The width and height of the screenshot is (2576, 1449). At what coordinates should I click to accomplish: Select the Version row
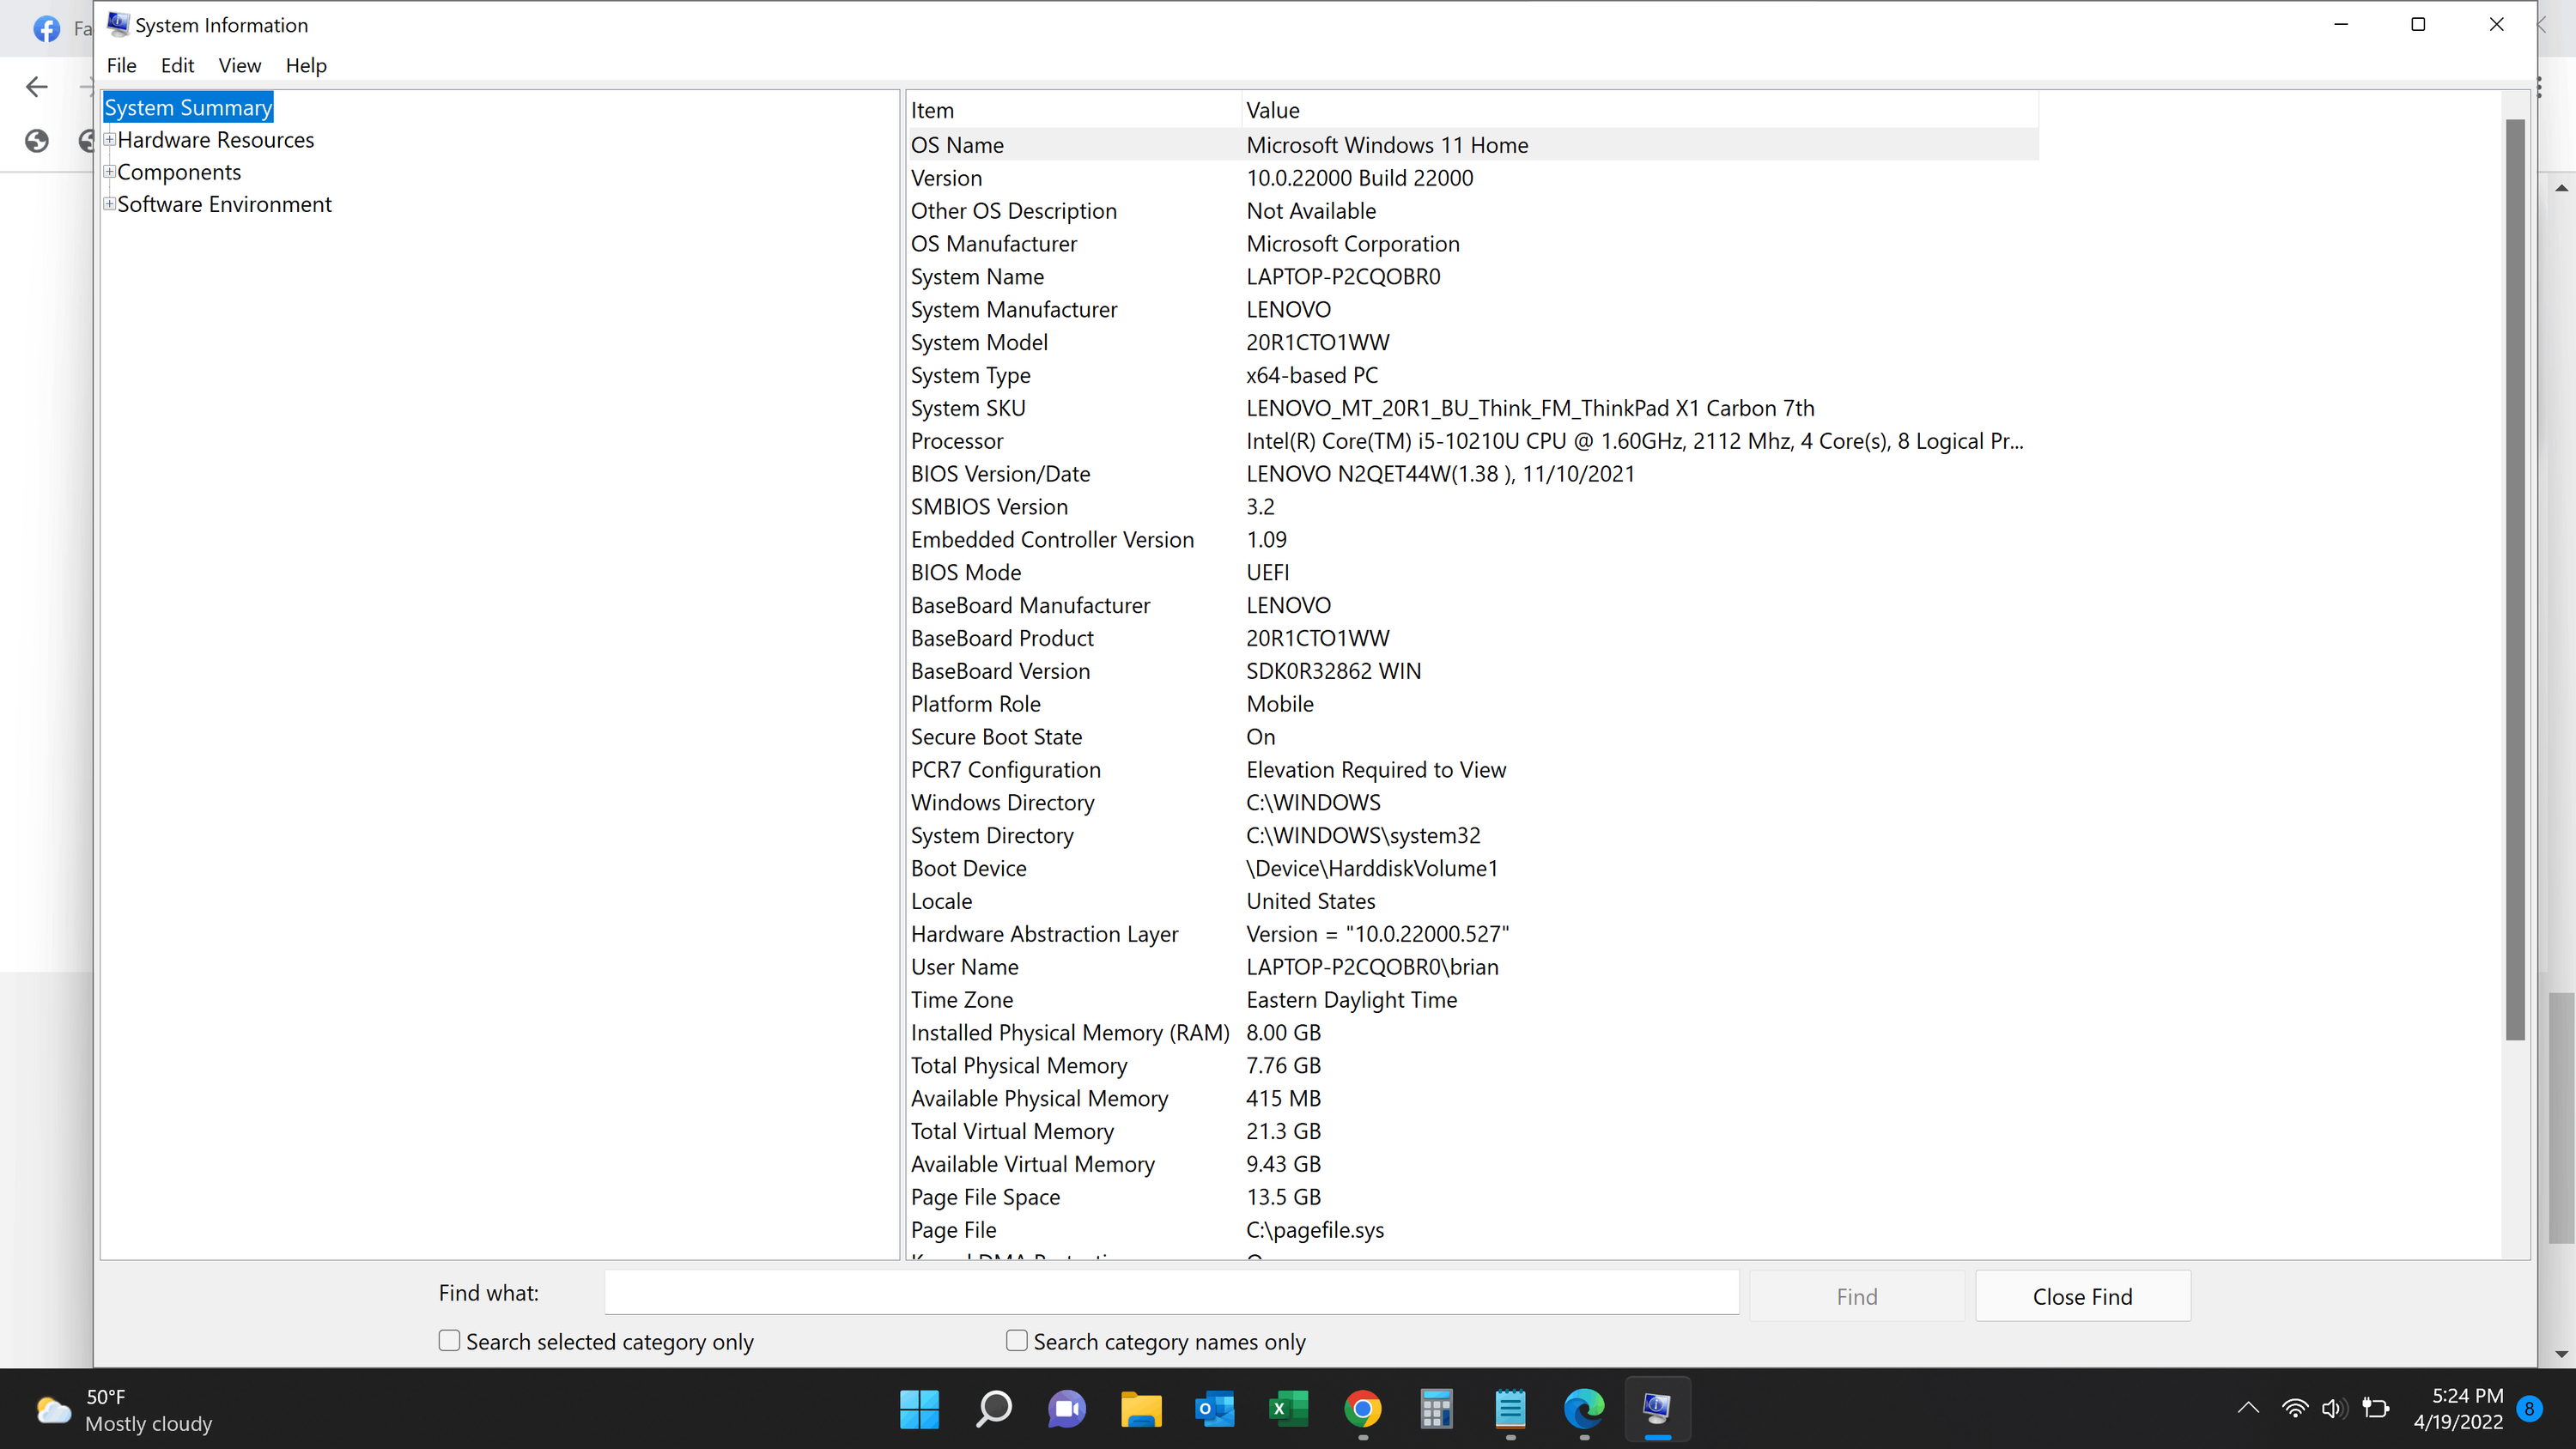pos(1472,178)
